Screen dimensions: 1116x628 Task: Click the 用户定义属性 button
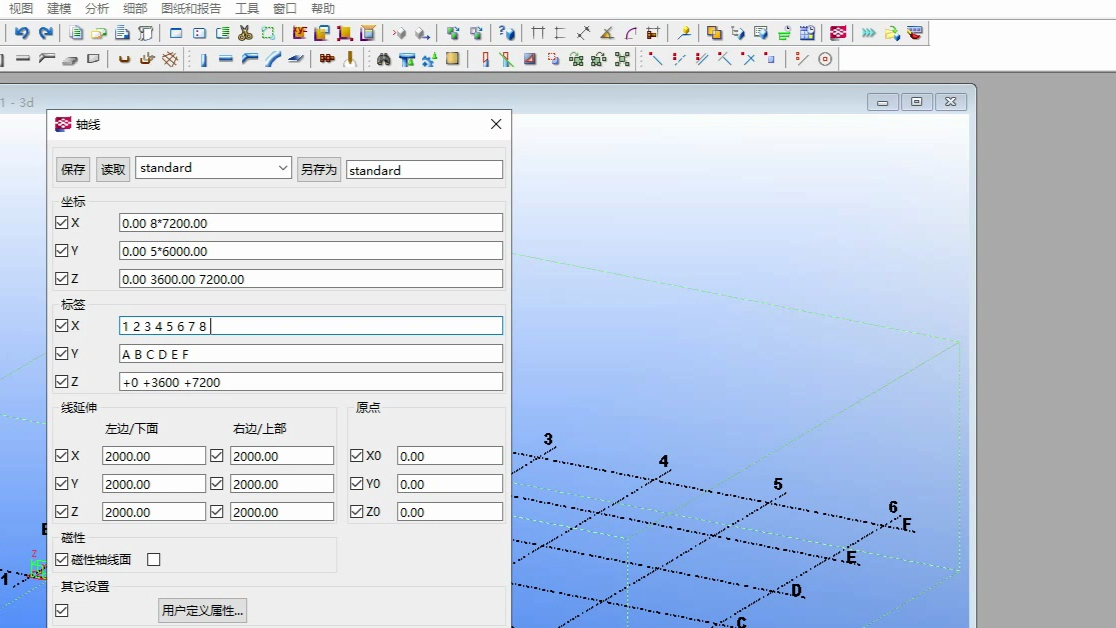[202, 610]
